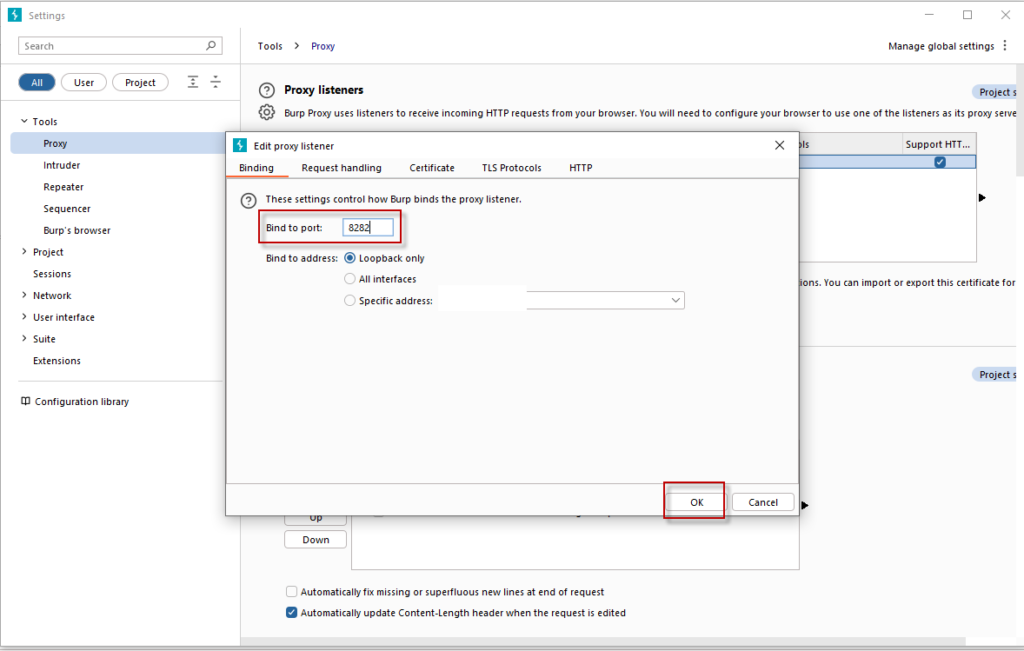Collapse the Tools tree in the sidebar

click(23, 121)
